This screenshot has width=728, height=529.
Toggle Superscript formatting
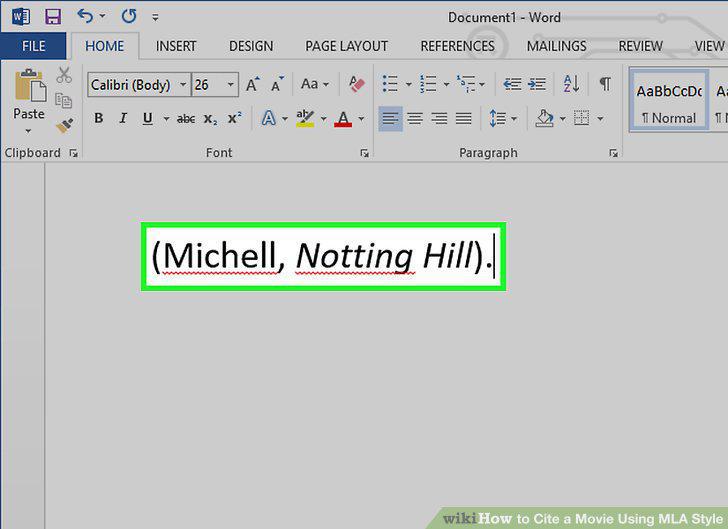point(234,118)
